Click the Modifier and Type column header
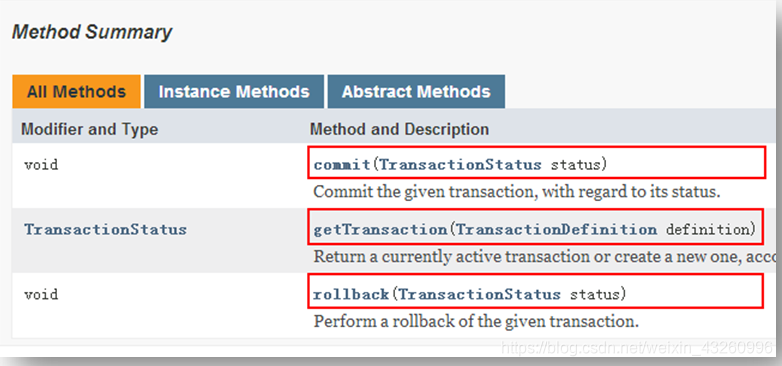 (89, 129)
